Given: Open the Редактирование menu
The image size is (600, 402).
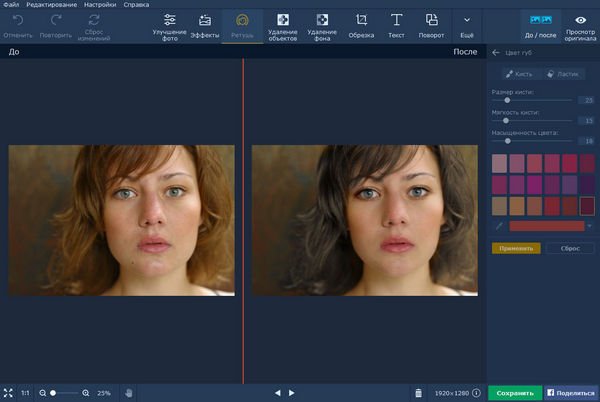Looking at the screenshot, I should coord(51,5).
